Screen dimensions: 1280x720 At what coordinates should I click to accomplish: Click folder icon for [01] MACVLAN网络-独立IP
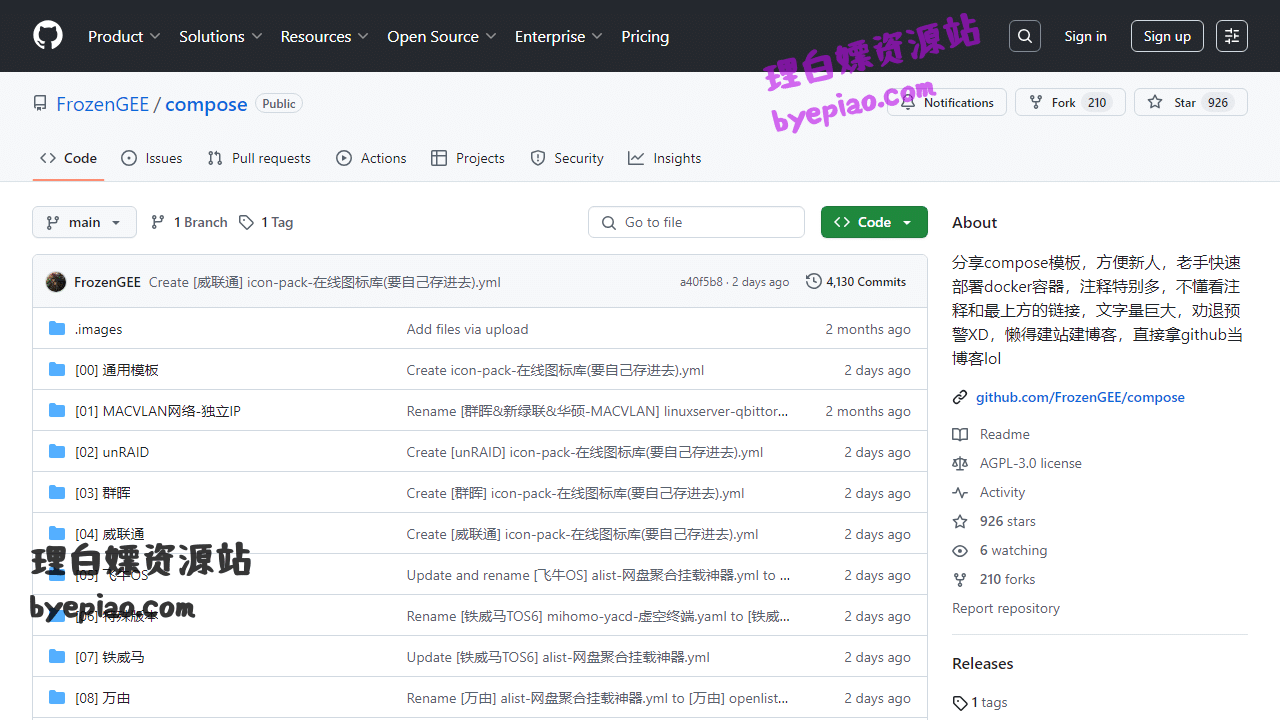point(57,411)
